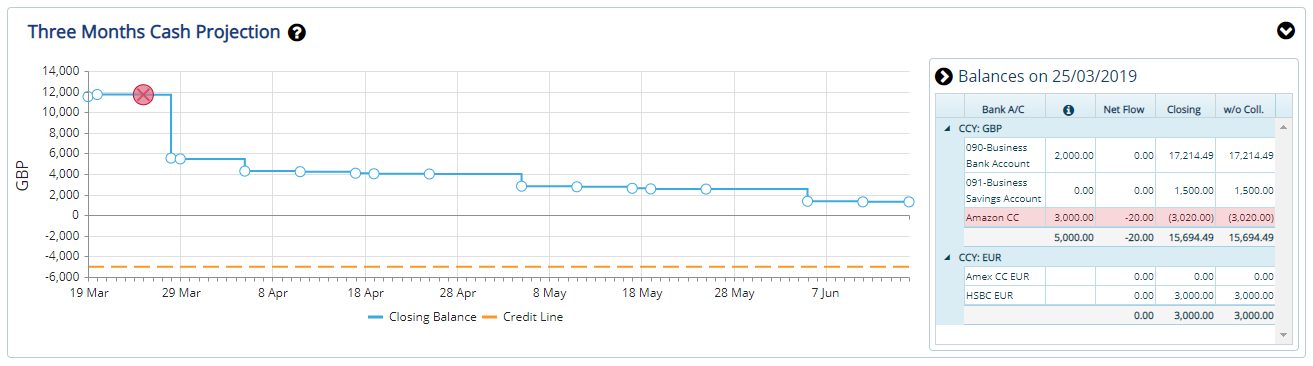Click the w/o Coll. column header
The width and height of the screenshot is (1313, 366).
tap(1245, 109)
